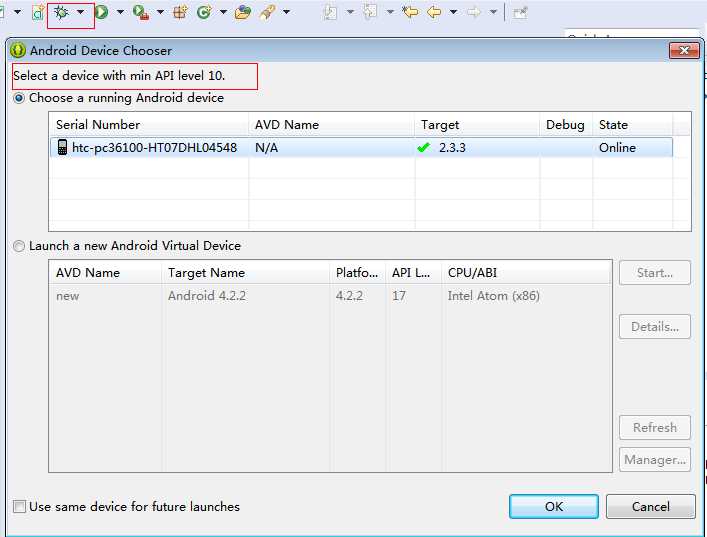Click the OK button
The height and width of the screenshot is (537, 707).
[x=554, y=506]
